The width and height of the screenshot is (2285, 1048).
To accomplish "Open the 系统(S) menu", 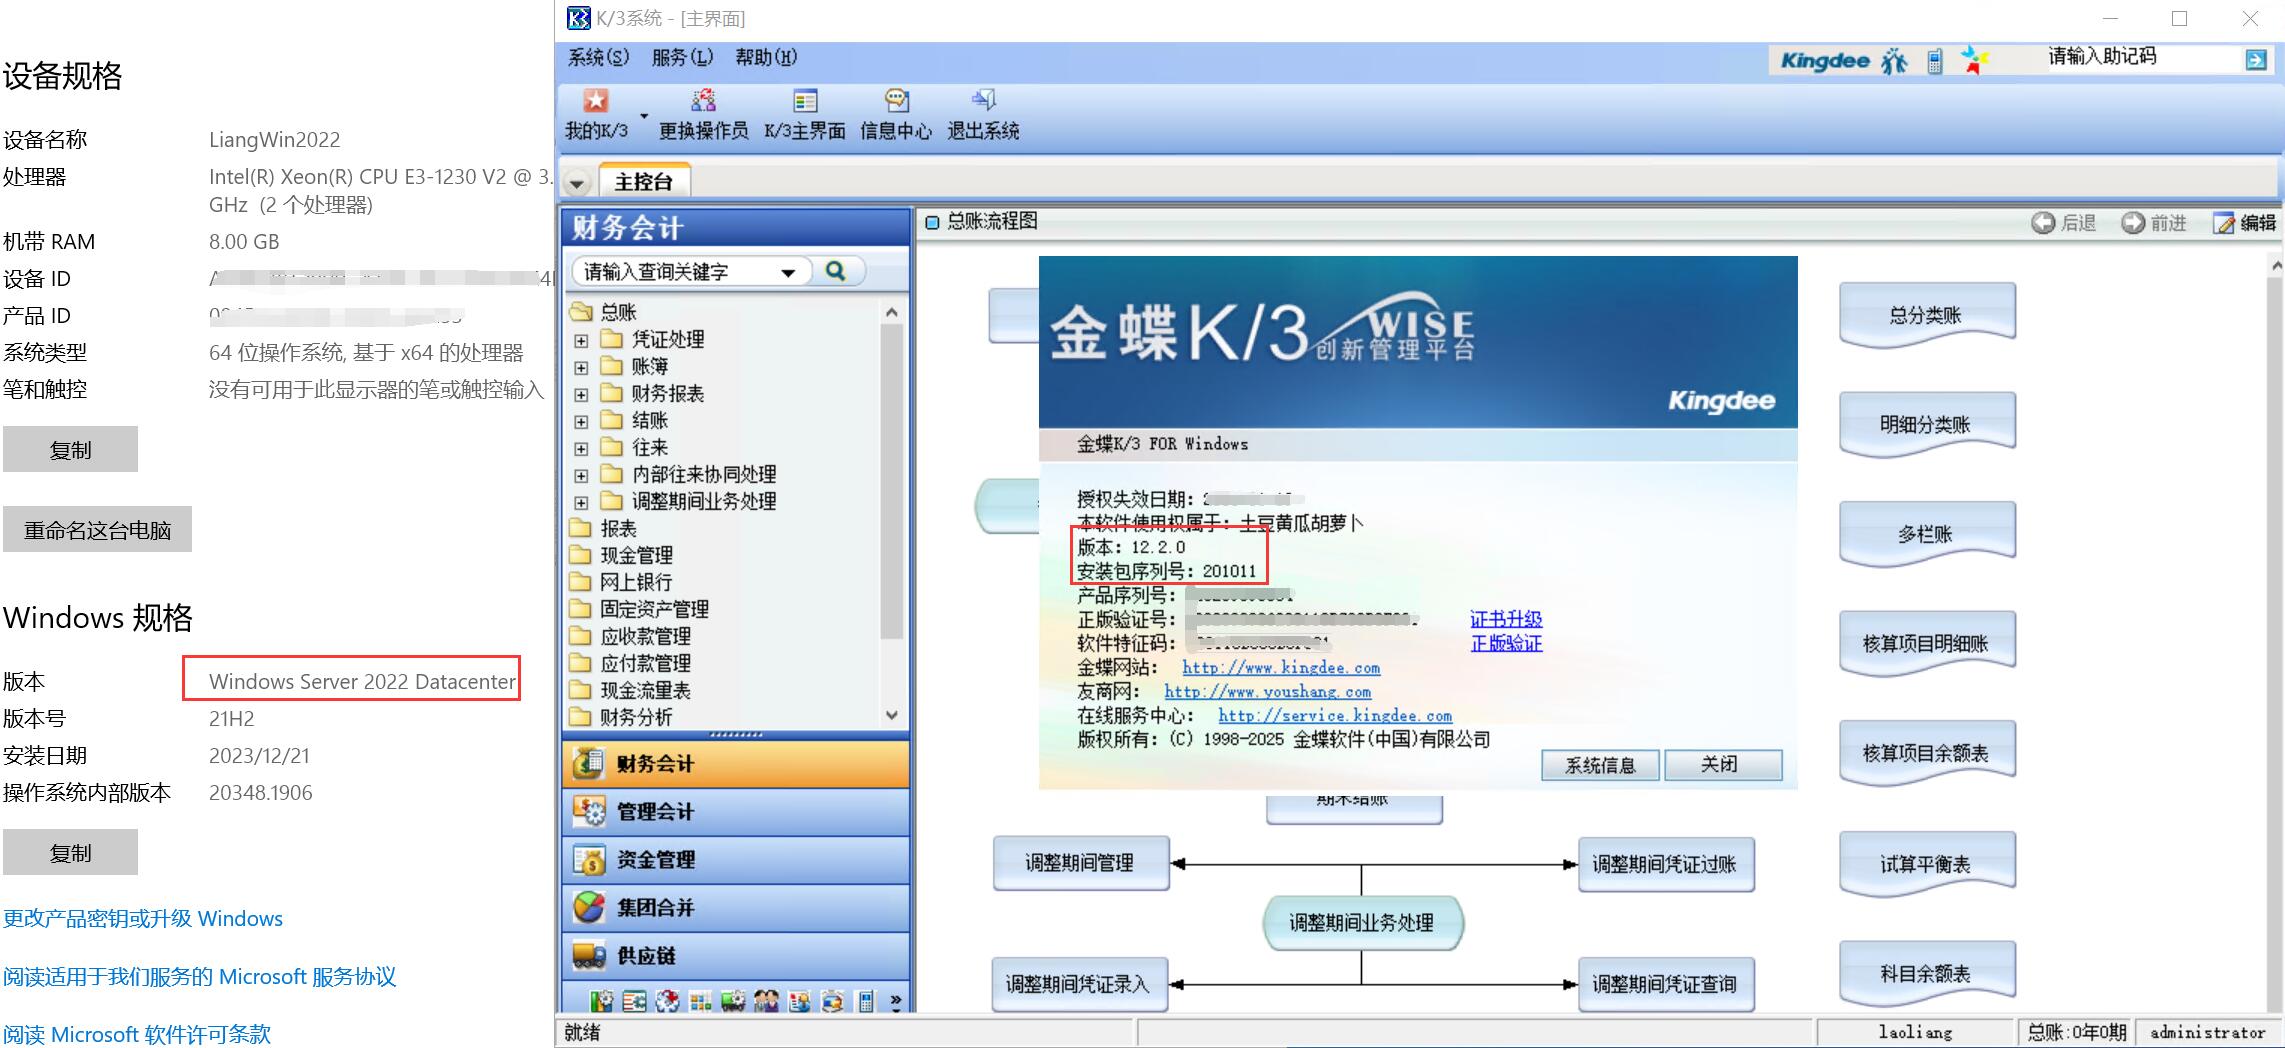I will tap(599, 58).
